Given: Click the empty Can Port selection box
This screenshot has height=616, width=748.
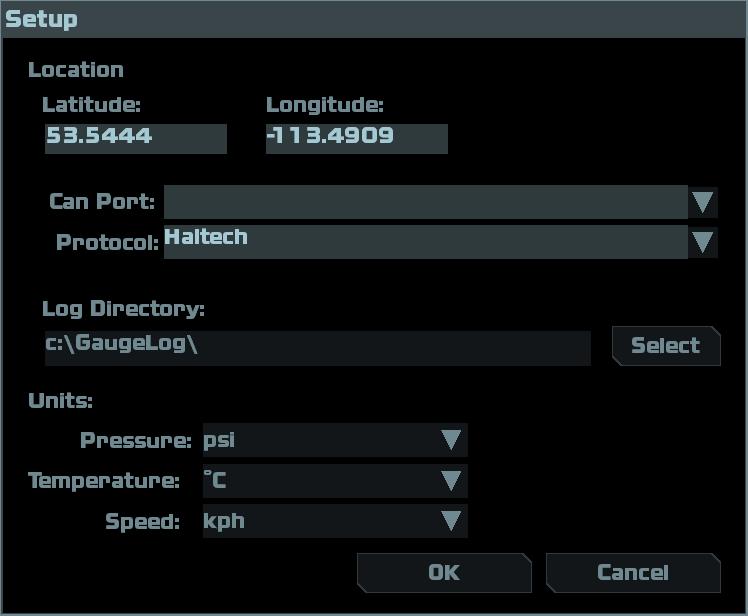Looking at the screenshot, I should [x=425, y=201].
